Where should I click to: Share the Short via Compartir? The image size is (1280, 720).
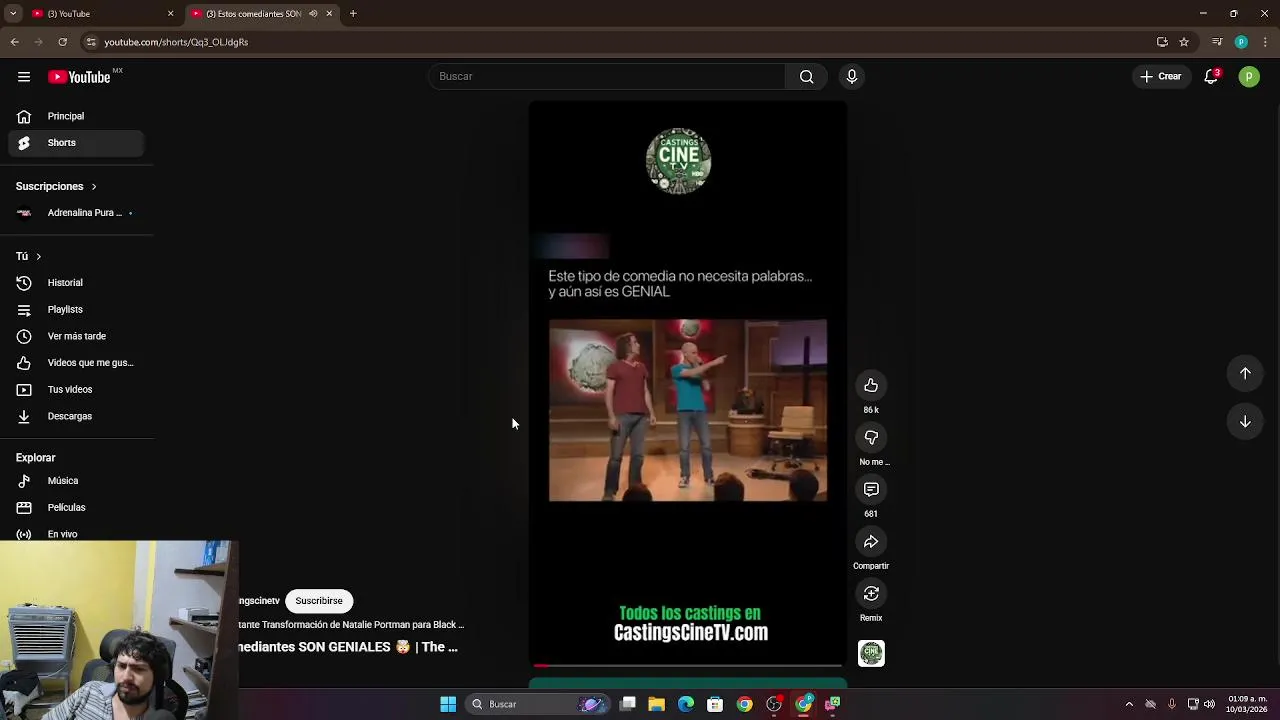[x=871, y=542]
